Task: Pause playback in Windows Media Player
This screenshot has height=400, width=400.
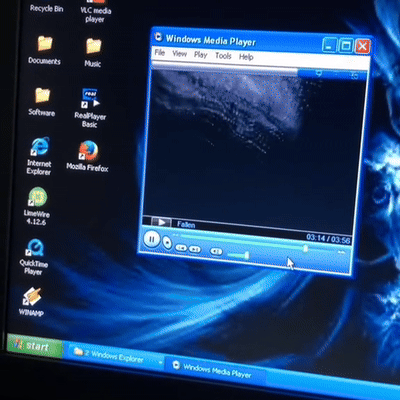Action: pos(152,239)
